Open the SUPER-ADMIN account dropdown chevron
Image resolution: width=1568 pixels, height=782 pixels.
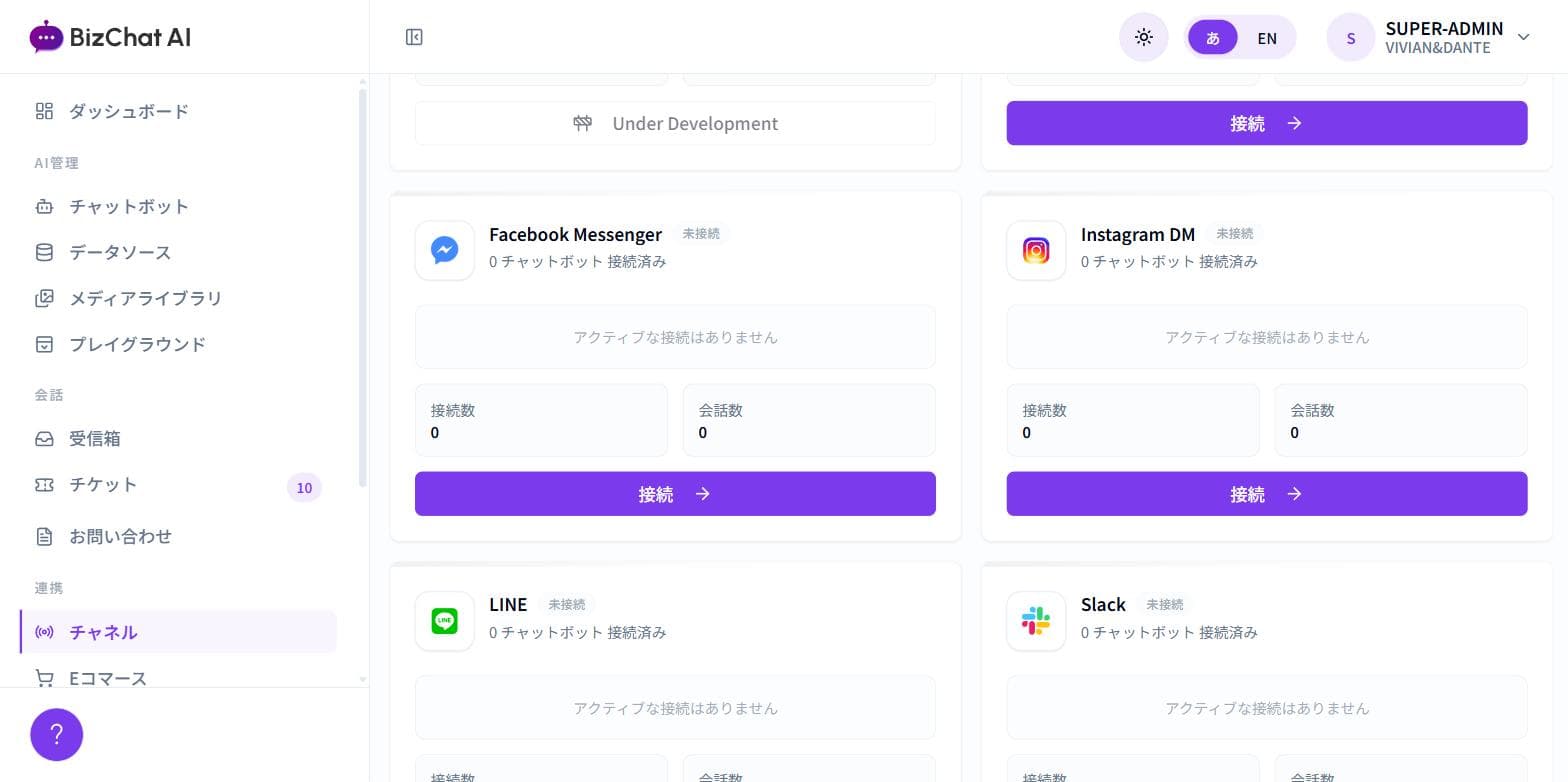coord(1524,37)
